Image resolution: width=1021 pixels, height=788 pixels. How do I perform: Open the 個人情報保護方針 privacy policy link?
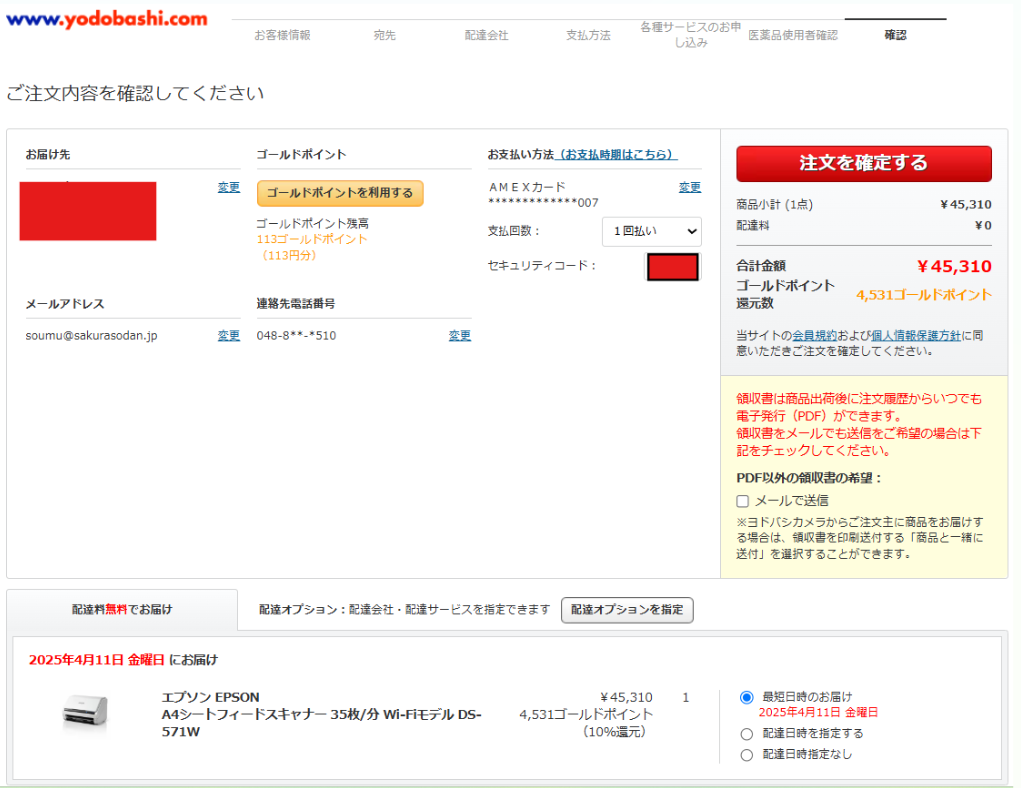(916, 336)
